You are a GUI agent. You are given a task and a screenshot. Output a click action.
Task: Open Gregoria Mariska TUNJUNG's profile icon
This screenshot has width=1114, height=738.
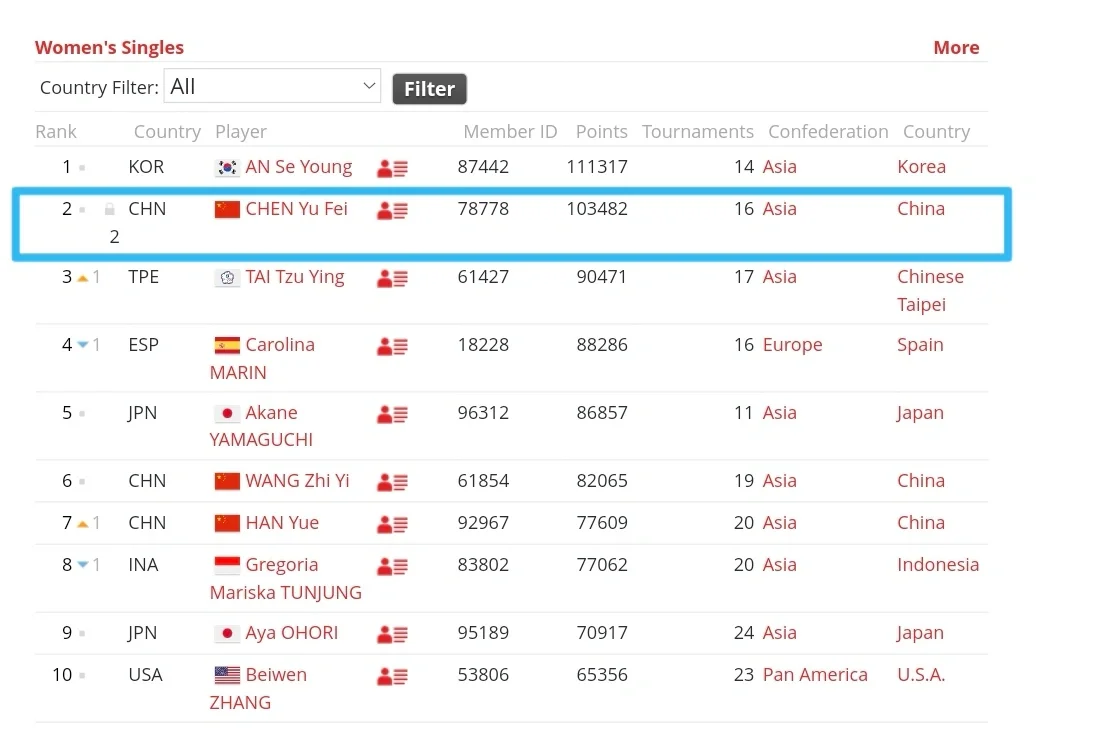pos(392,566)
